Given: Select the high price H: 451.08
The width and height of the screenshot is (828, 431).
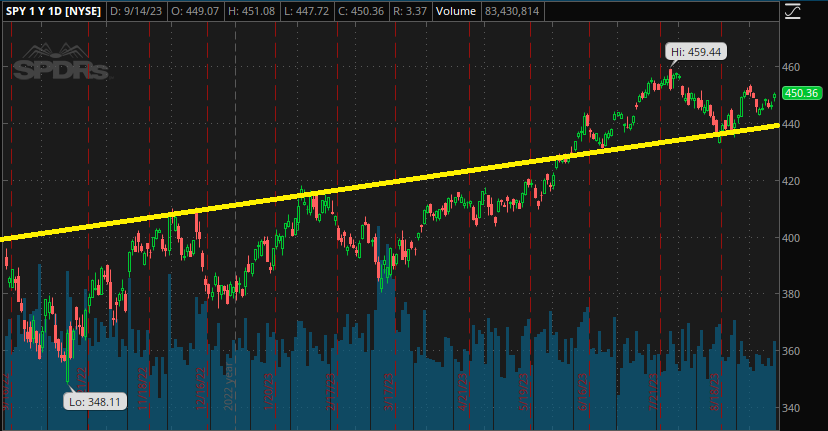Looking at the screenshot, I should (251, 11).
